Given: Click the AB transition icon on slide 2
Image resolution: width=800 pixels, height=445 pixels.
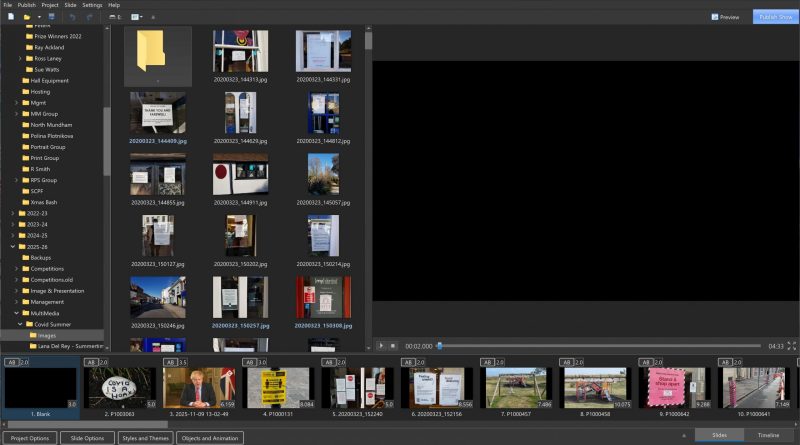Looking at the screenshot, I should tap(91, 362).
